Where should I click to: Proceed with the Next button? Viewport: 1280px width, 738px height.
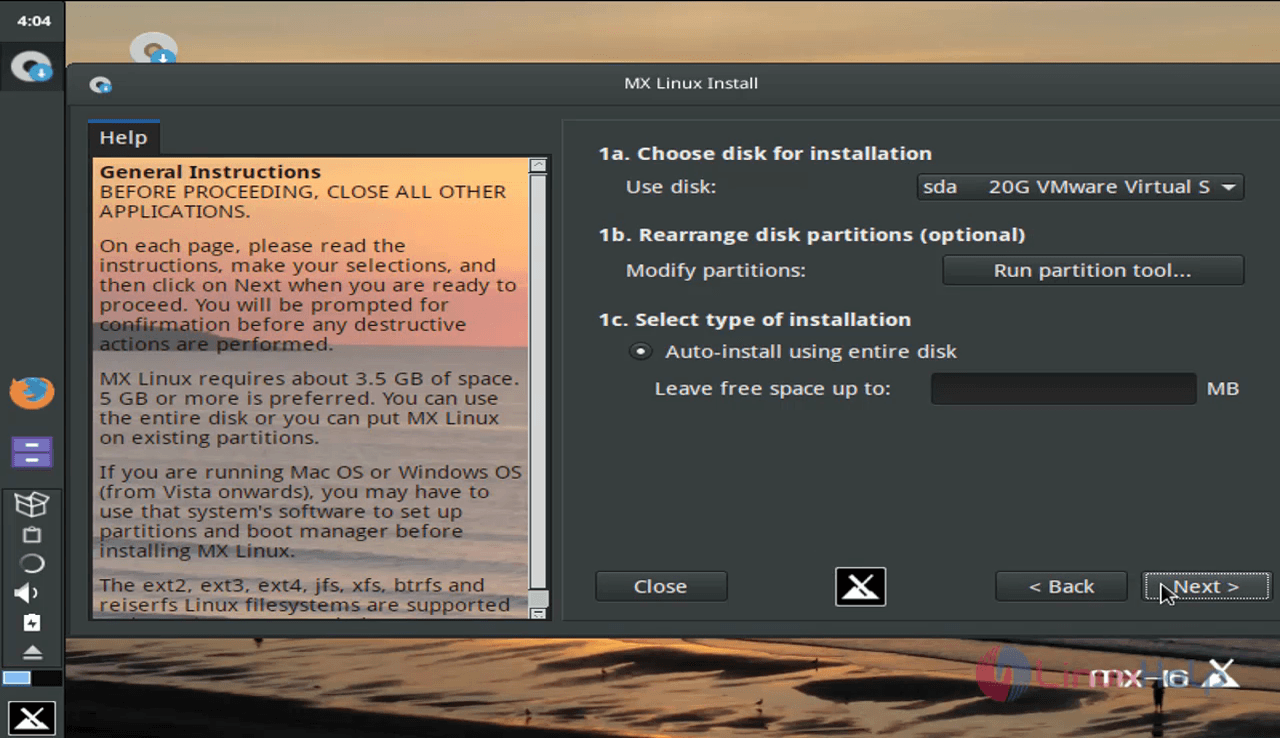click(1206, 587)
